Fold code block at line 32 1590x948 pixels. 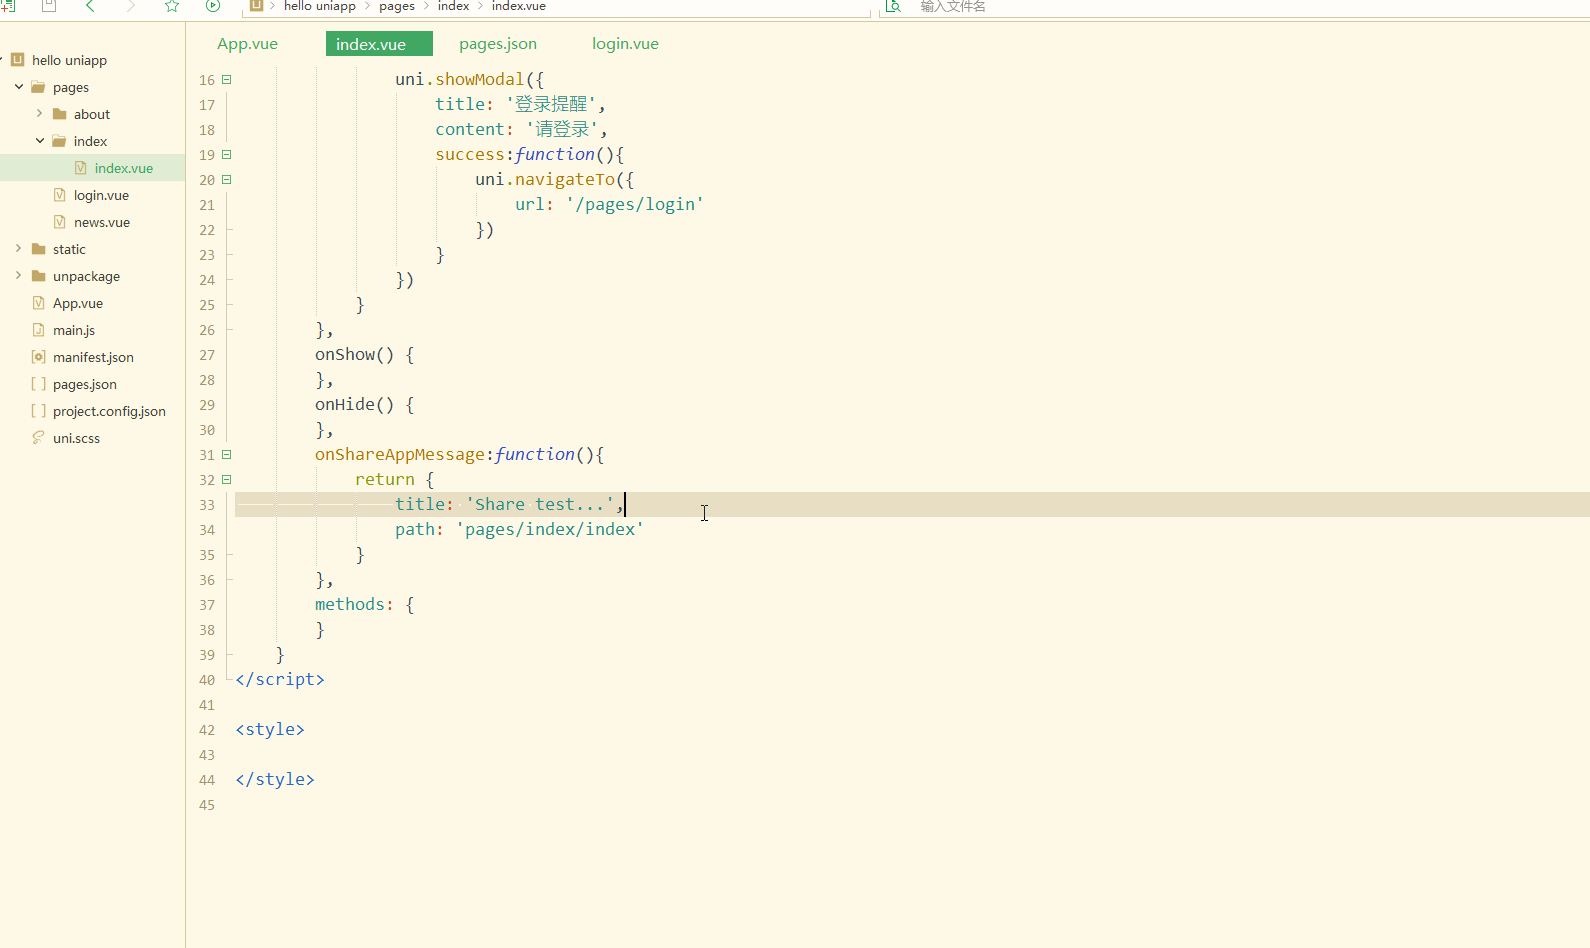coord(226,480)
